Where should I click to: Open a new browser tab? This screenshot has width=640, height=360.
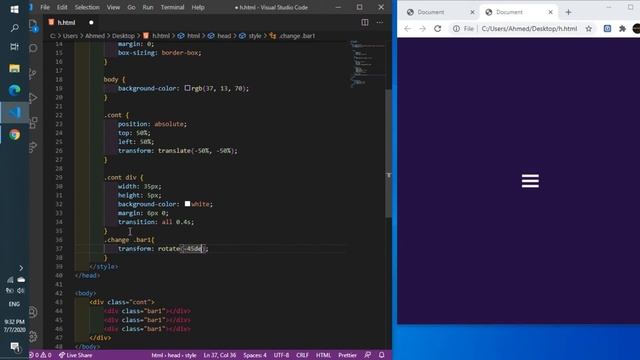point(568,12)
